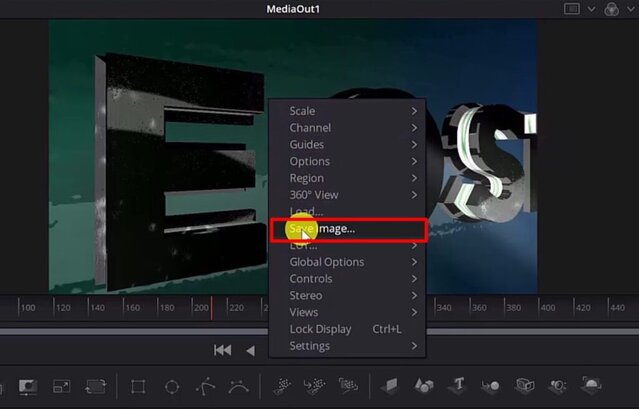Image resolution: width=639 pixels, height=409 pixels.
Task: Click frame 100 on the time ruler
Action: pyautogui.click(x=28, y=308)
